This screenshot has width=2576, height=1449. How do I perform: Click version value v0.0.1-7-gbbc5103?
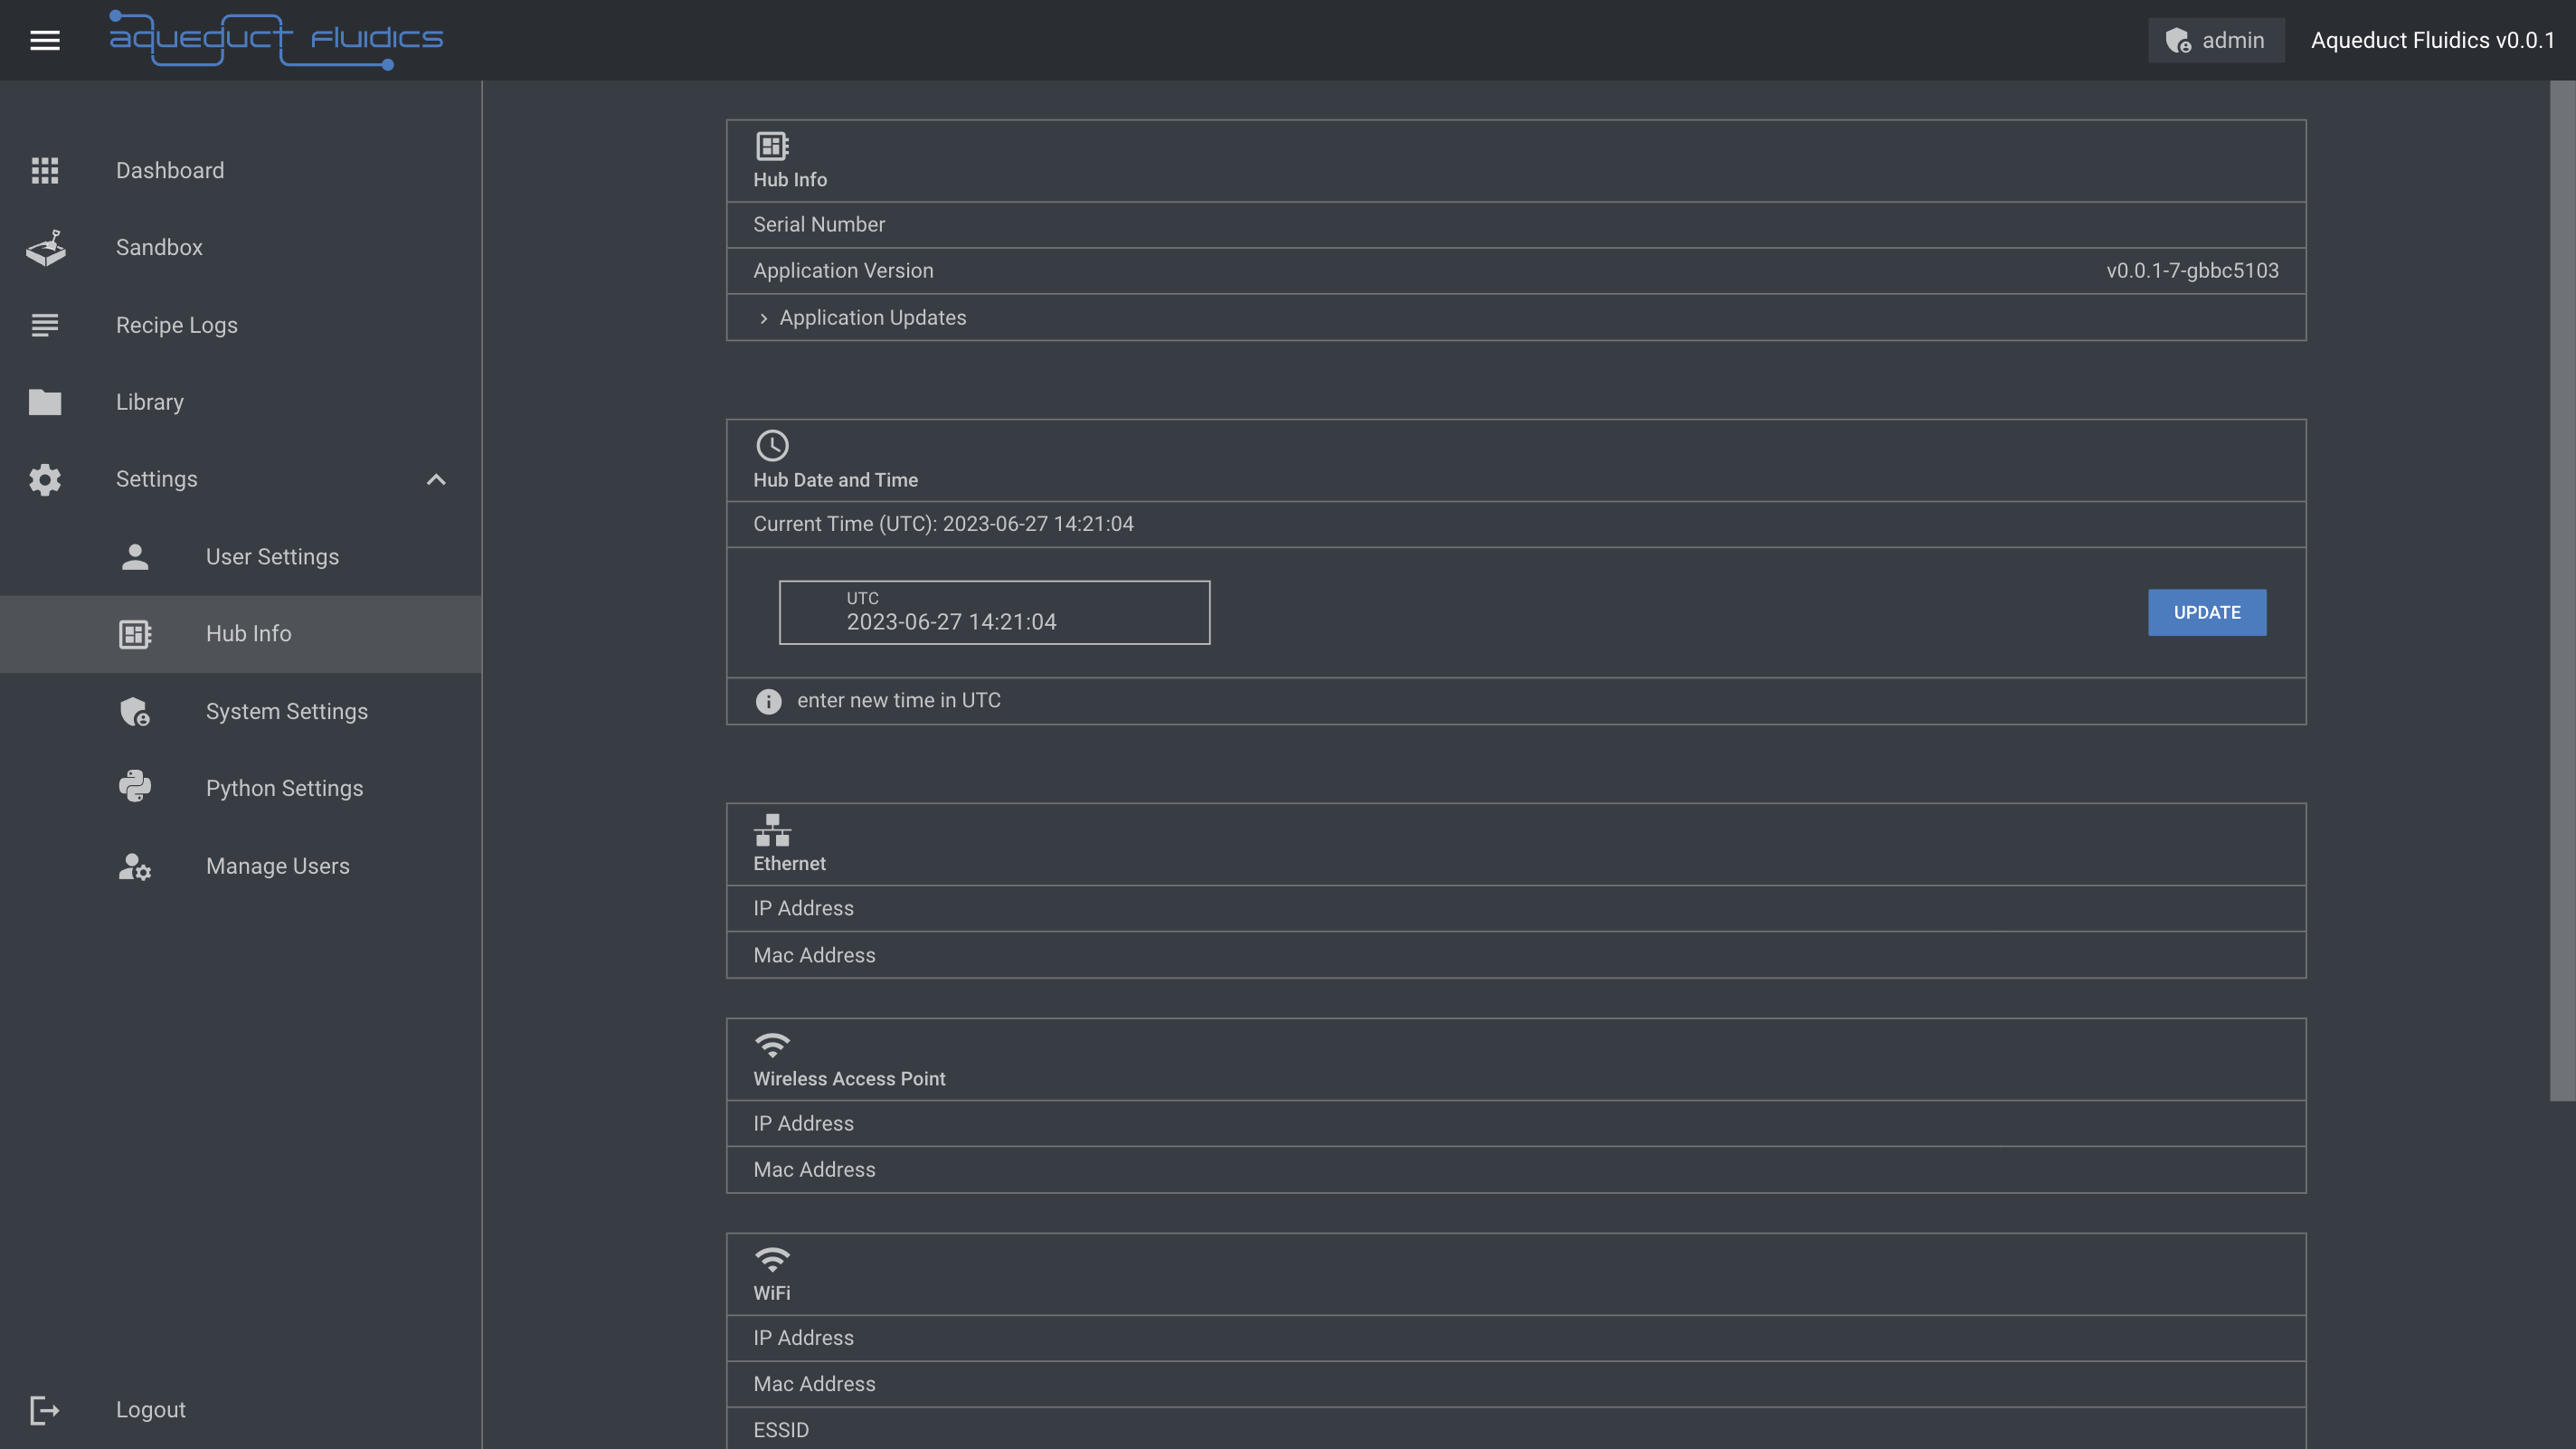coord(2193,271)
